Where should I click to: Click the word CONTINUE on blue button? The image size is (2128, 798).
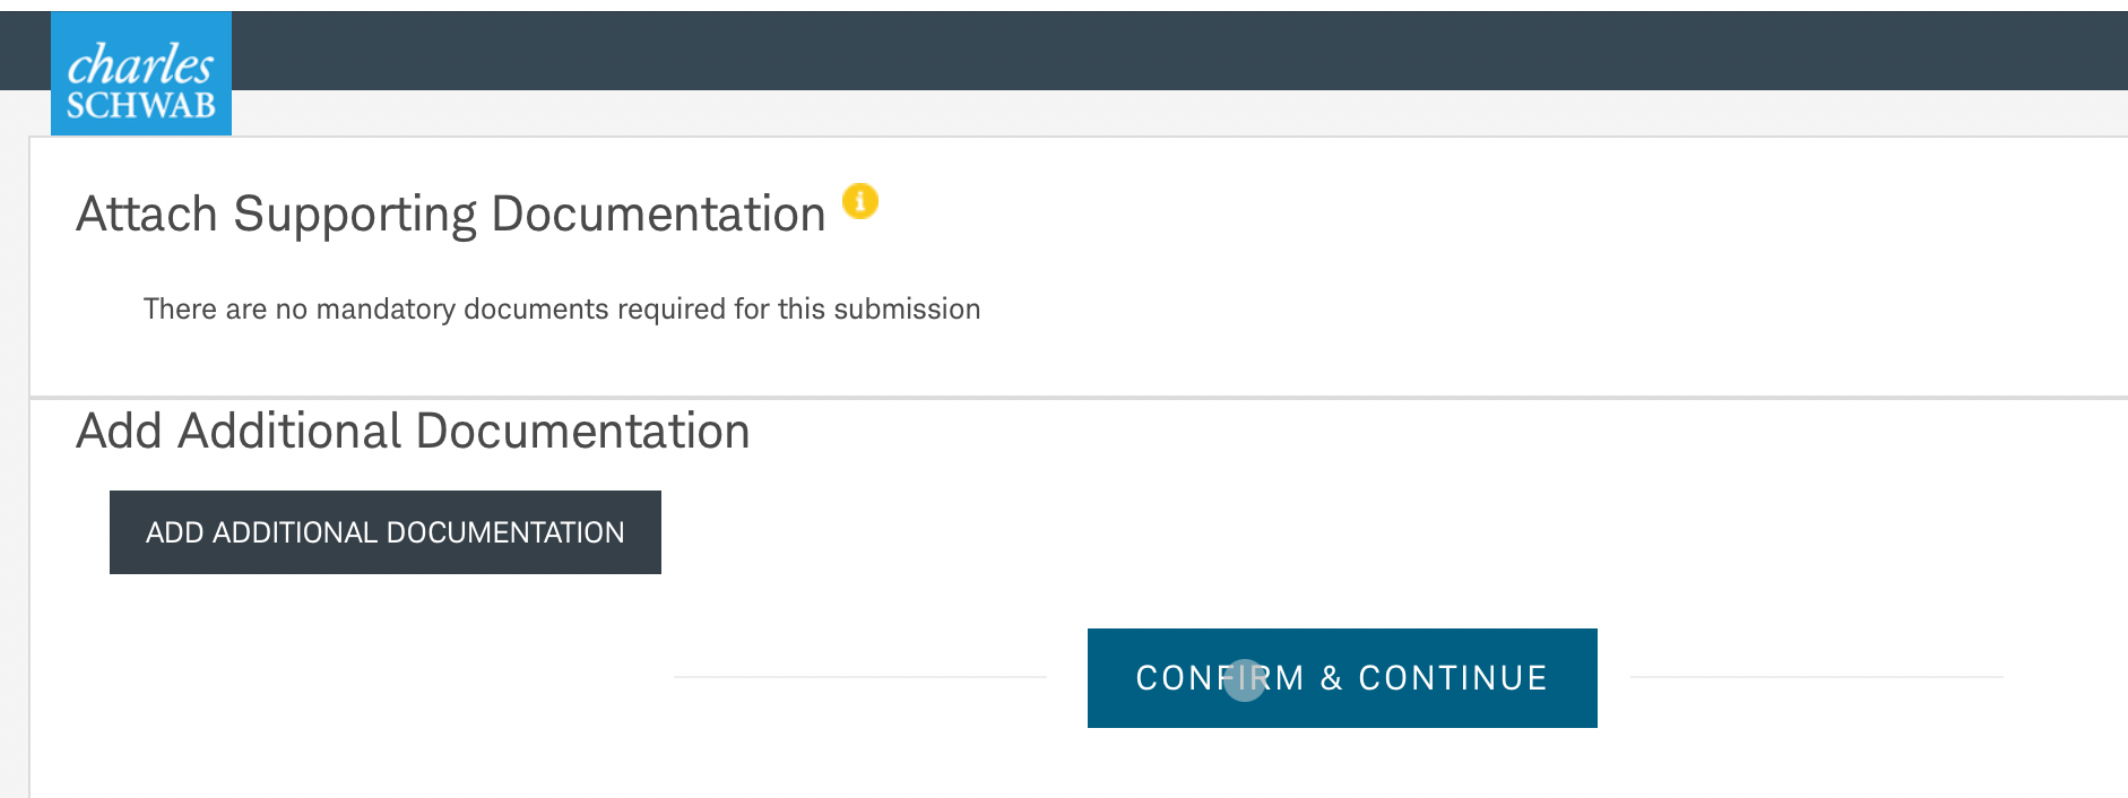(x=1453, y=678)
